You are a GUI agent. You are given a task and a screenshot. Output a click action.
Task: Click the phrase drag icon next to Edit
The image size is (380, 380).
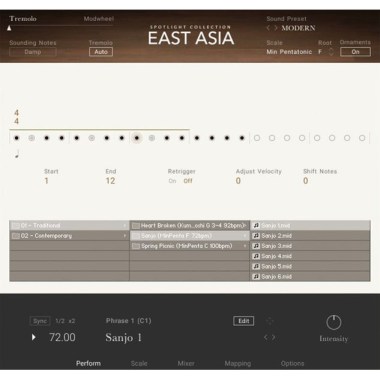(270, 321)
